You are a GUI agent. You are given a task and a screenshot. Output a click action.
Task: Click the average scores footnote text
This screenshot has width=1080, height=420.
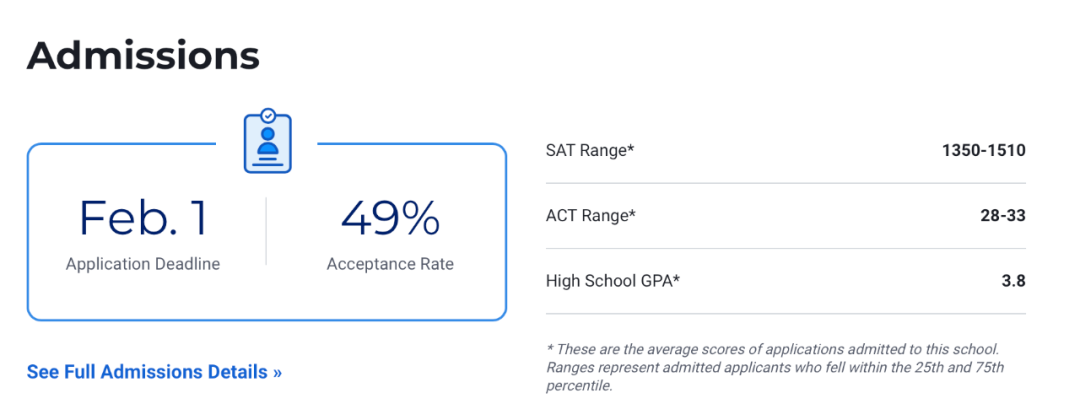point(772,348)
